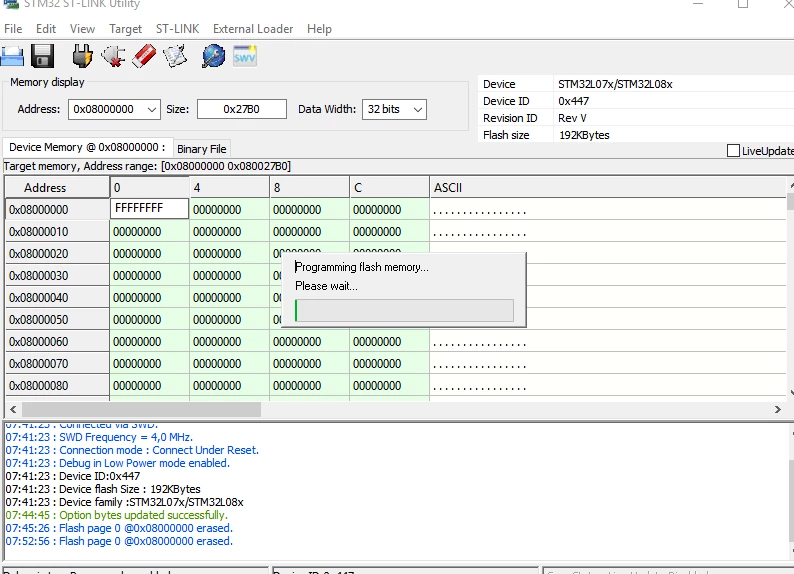Click the horizontal scrollbar left arrow

13,409
